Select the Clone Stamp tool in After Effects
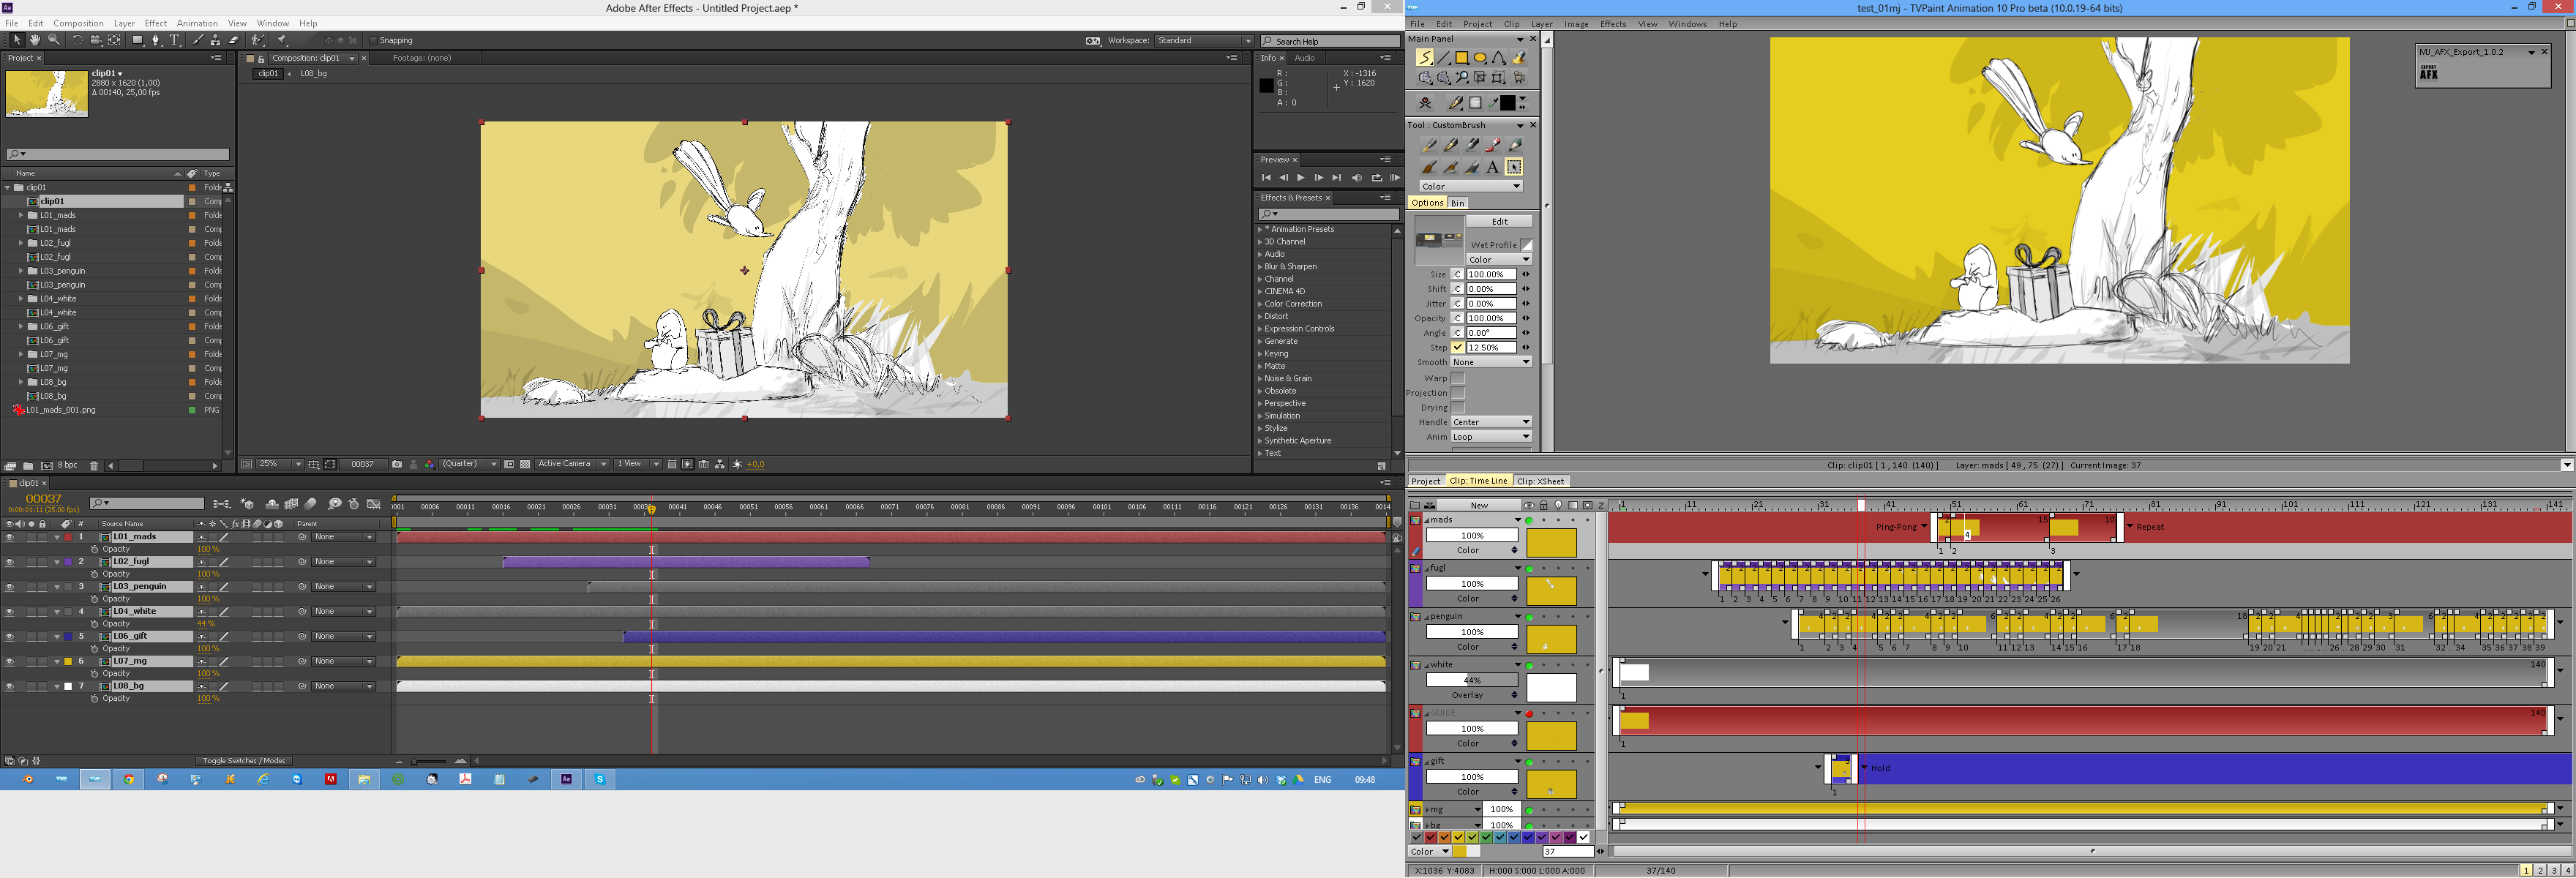 click(215, 40)
